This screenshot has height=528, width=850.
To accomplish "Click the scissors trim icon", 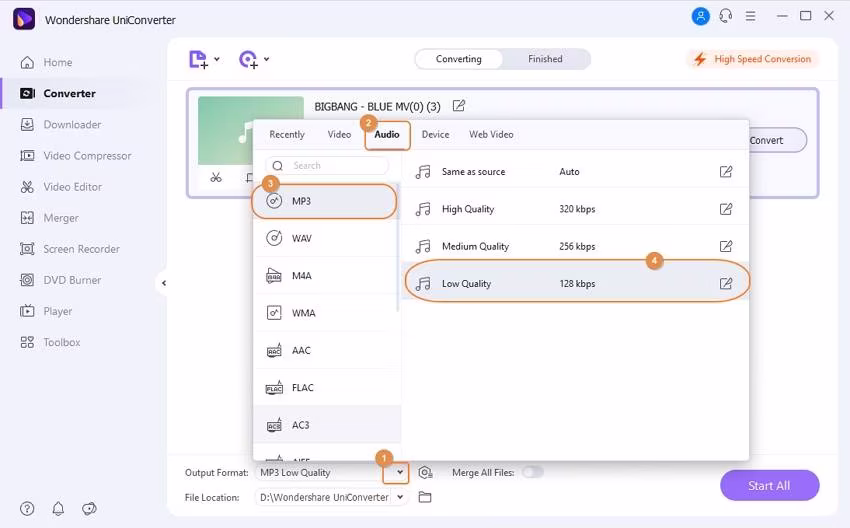I will point(216,177).
